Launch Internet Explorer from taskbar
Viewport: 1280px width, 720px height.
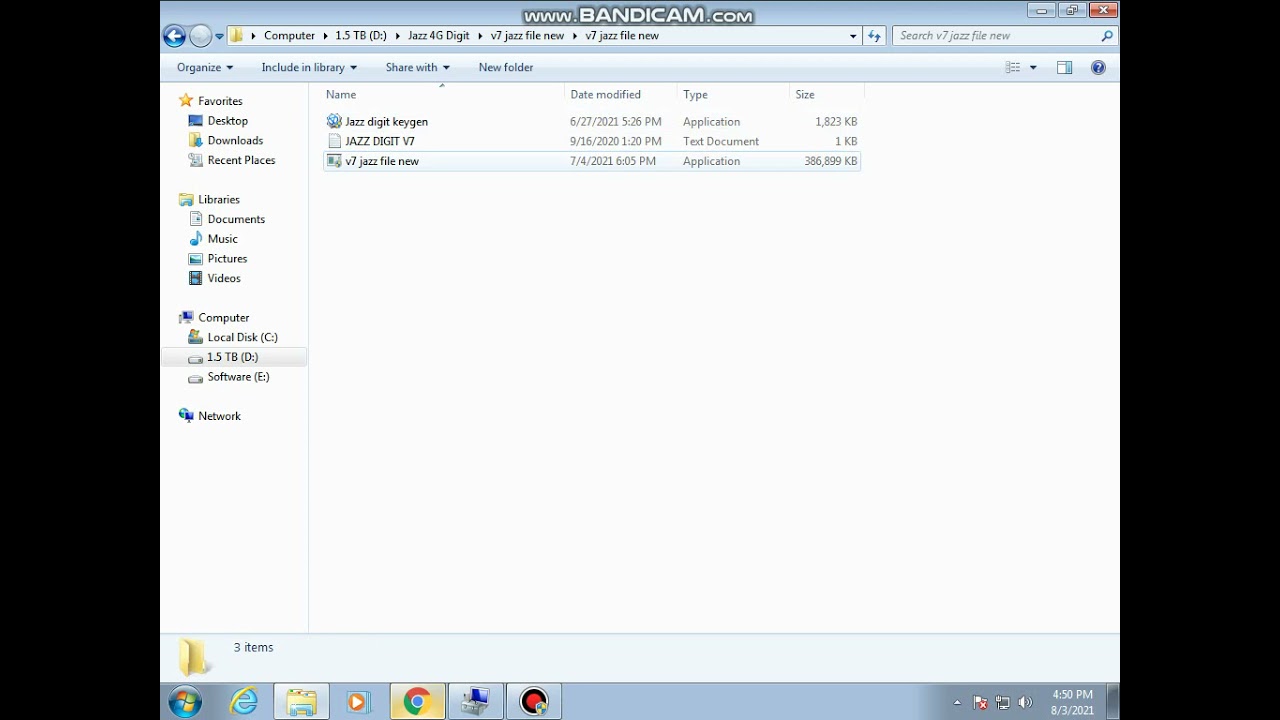[x=243, y=702]
